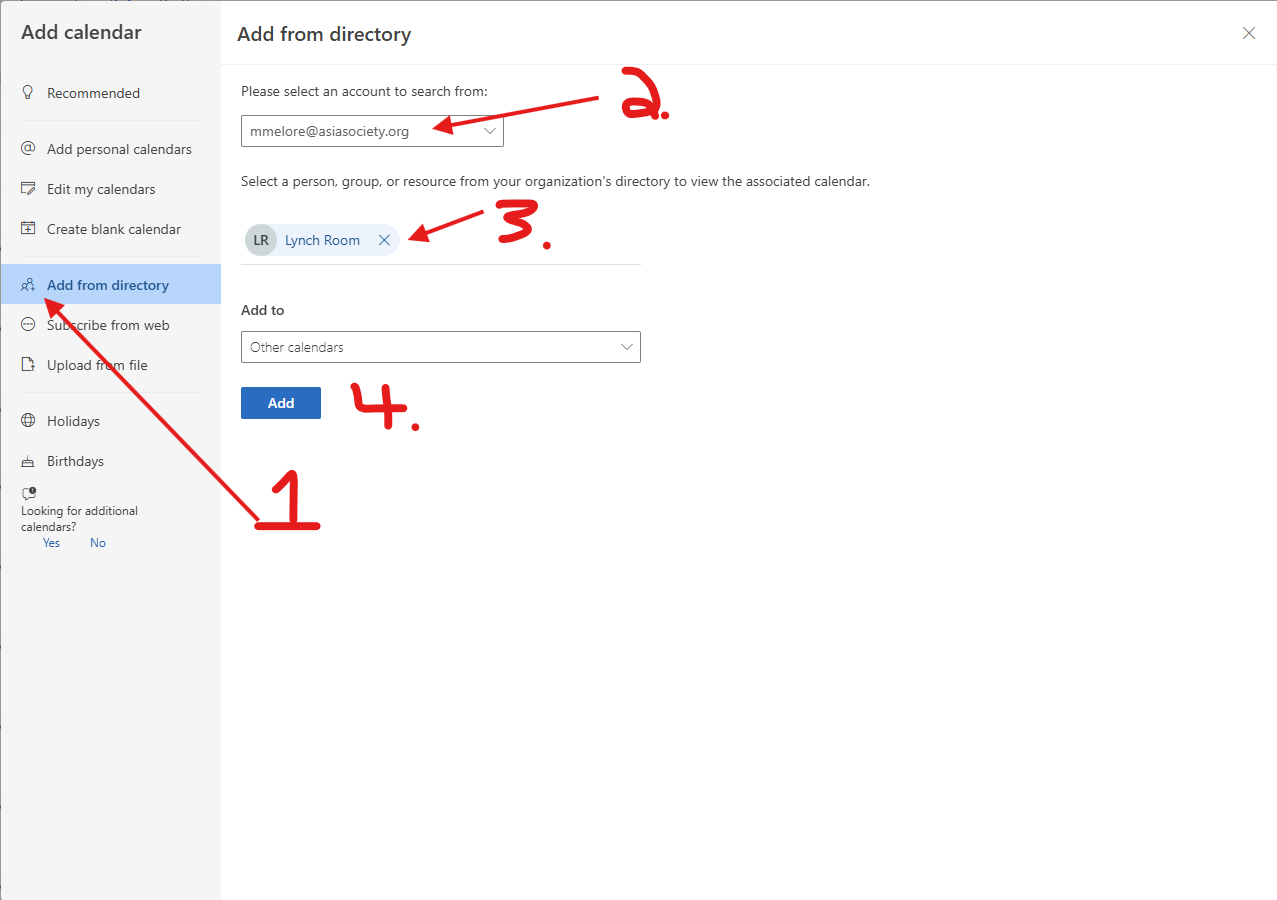The width and height of the screenshot is (1277, 900).
Task: Remove Lynch Room using its X icon
Action: click(x=384, y=240)
